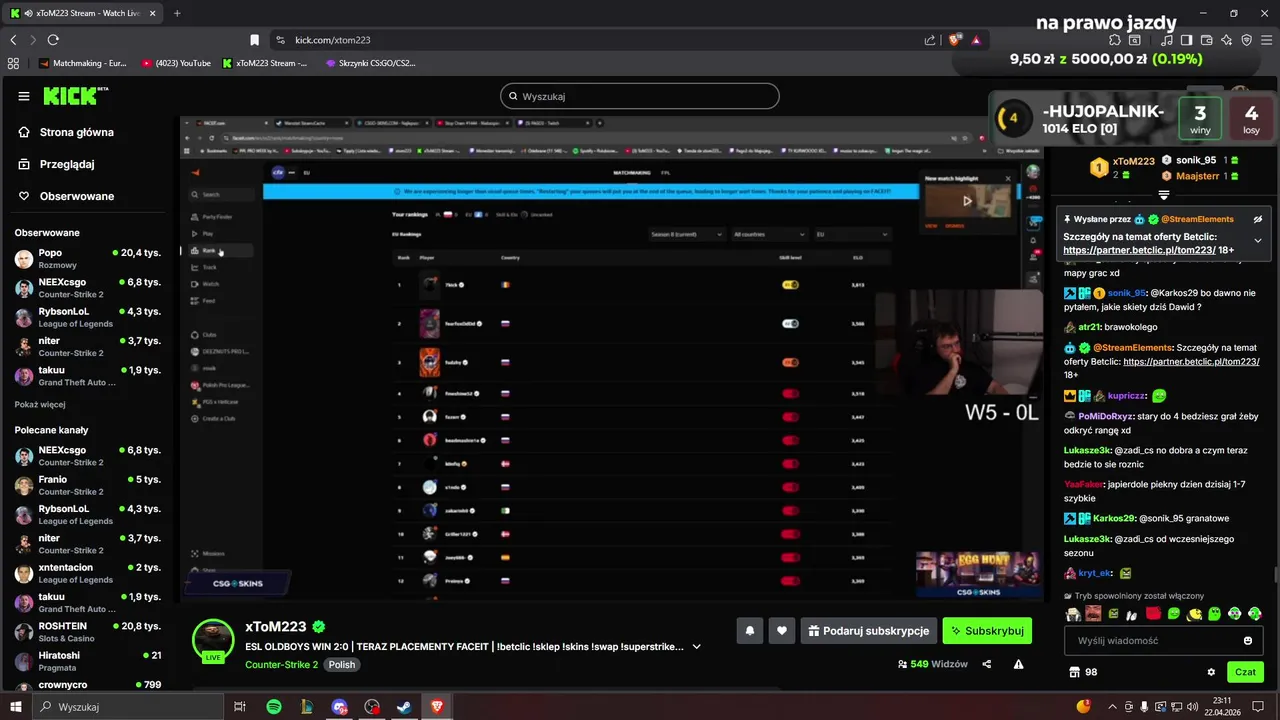1280x720 pixels.
Task: Open the Skrzynki CS:GO/CS2 bookmark
Action: click(x=370, y=63)
